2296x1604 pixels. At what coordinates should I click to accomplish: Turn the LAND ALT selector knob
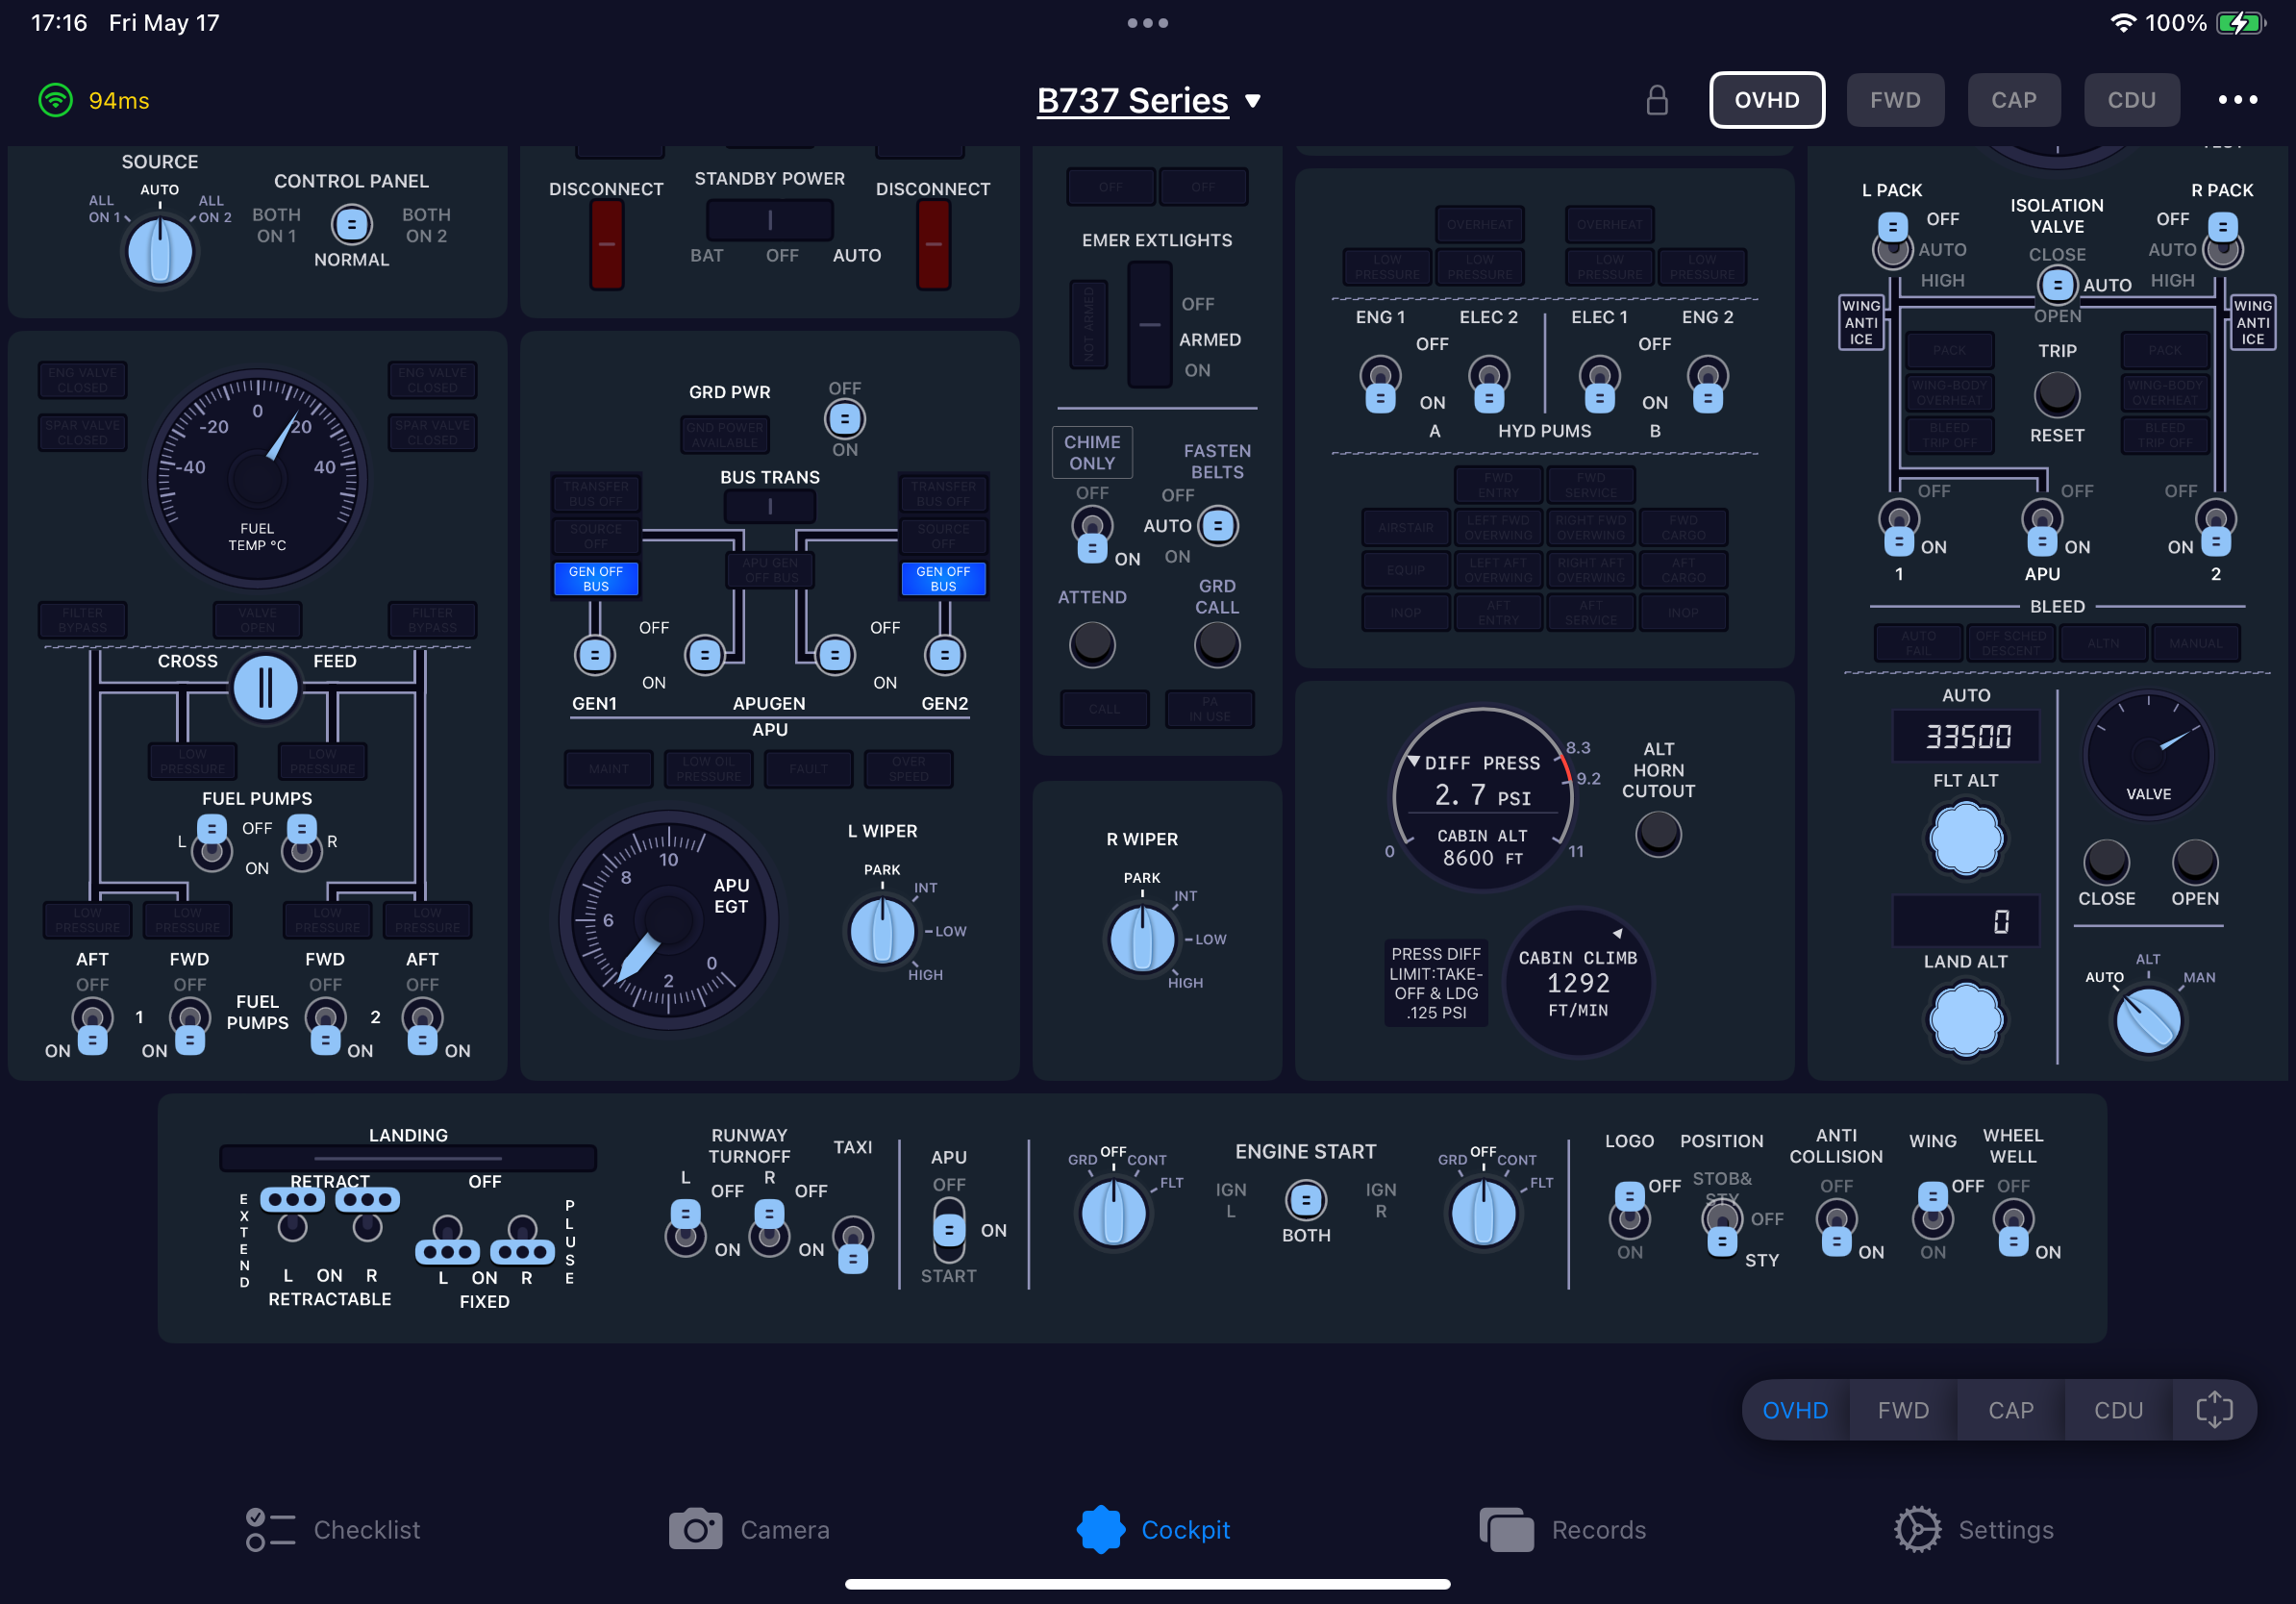tap(1966, 1019)
